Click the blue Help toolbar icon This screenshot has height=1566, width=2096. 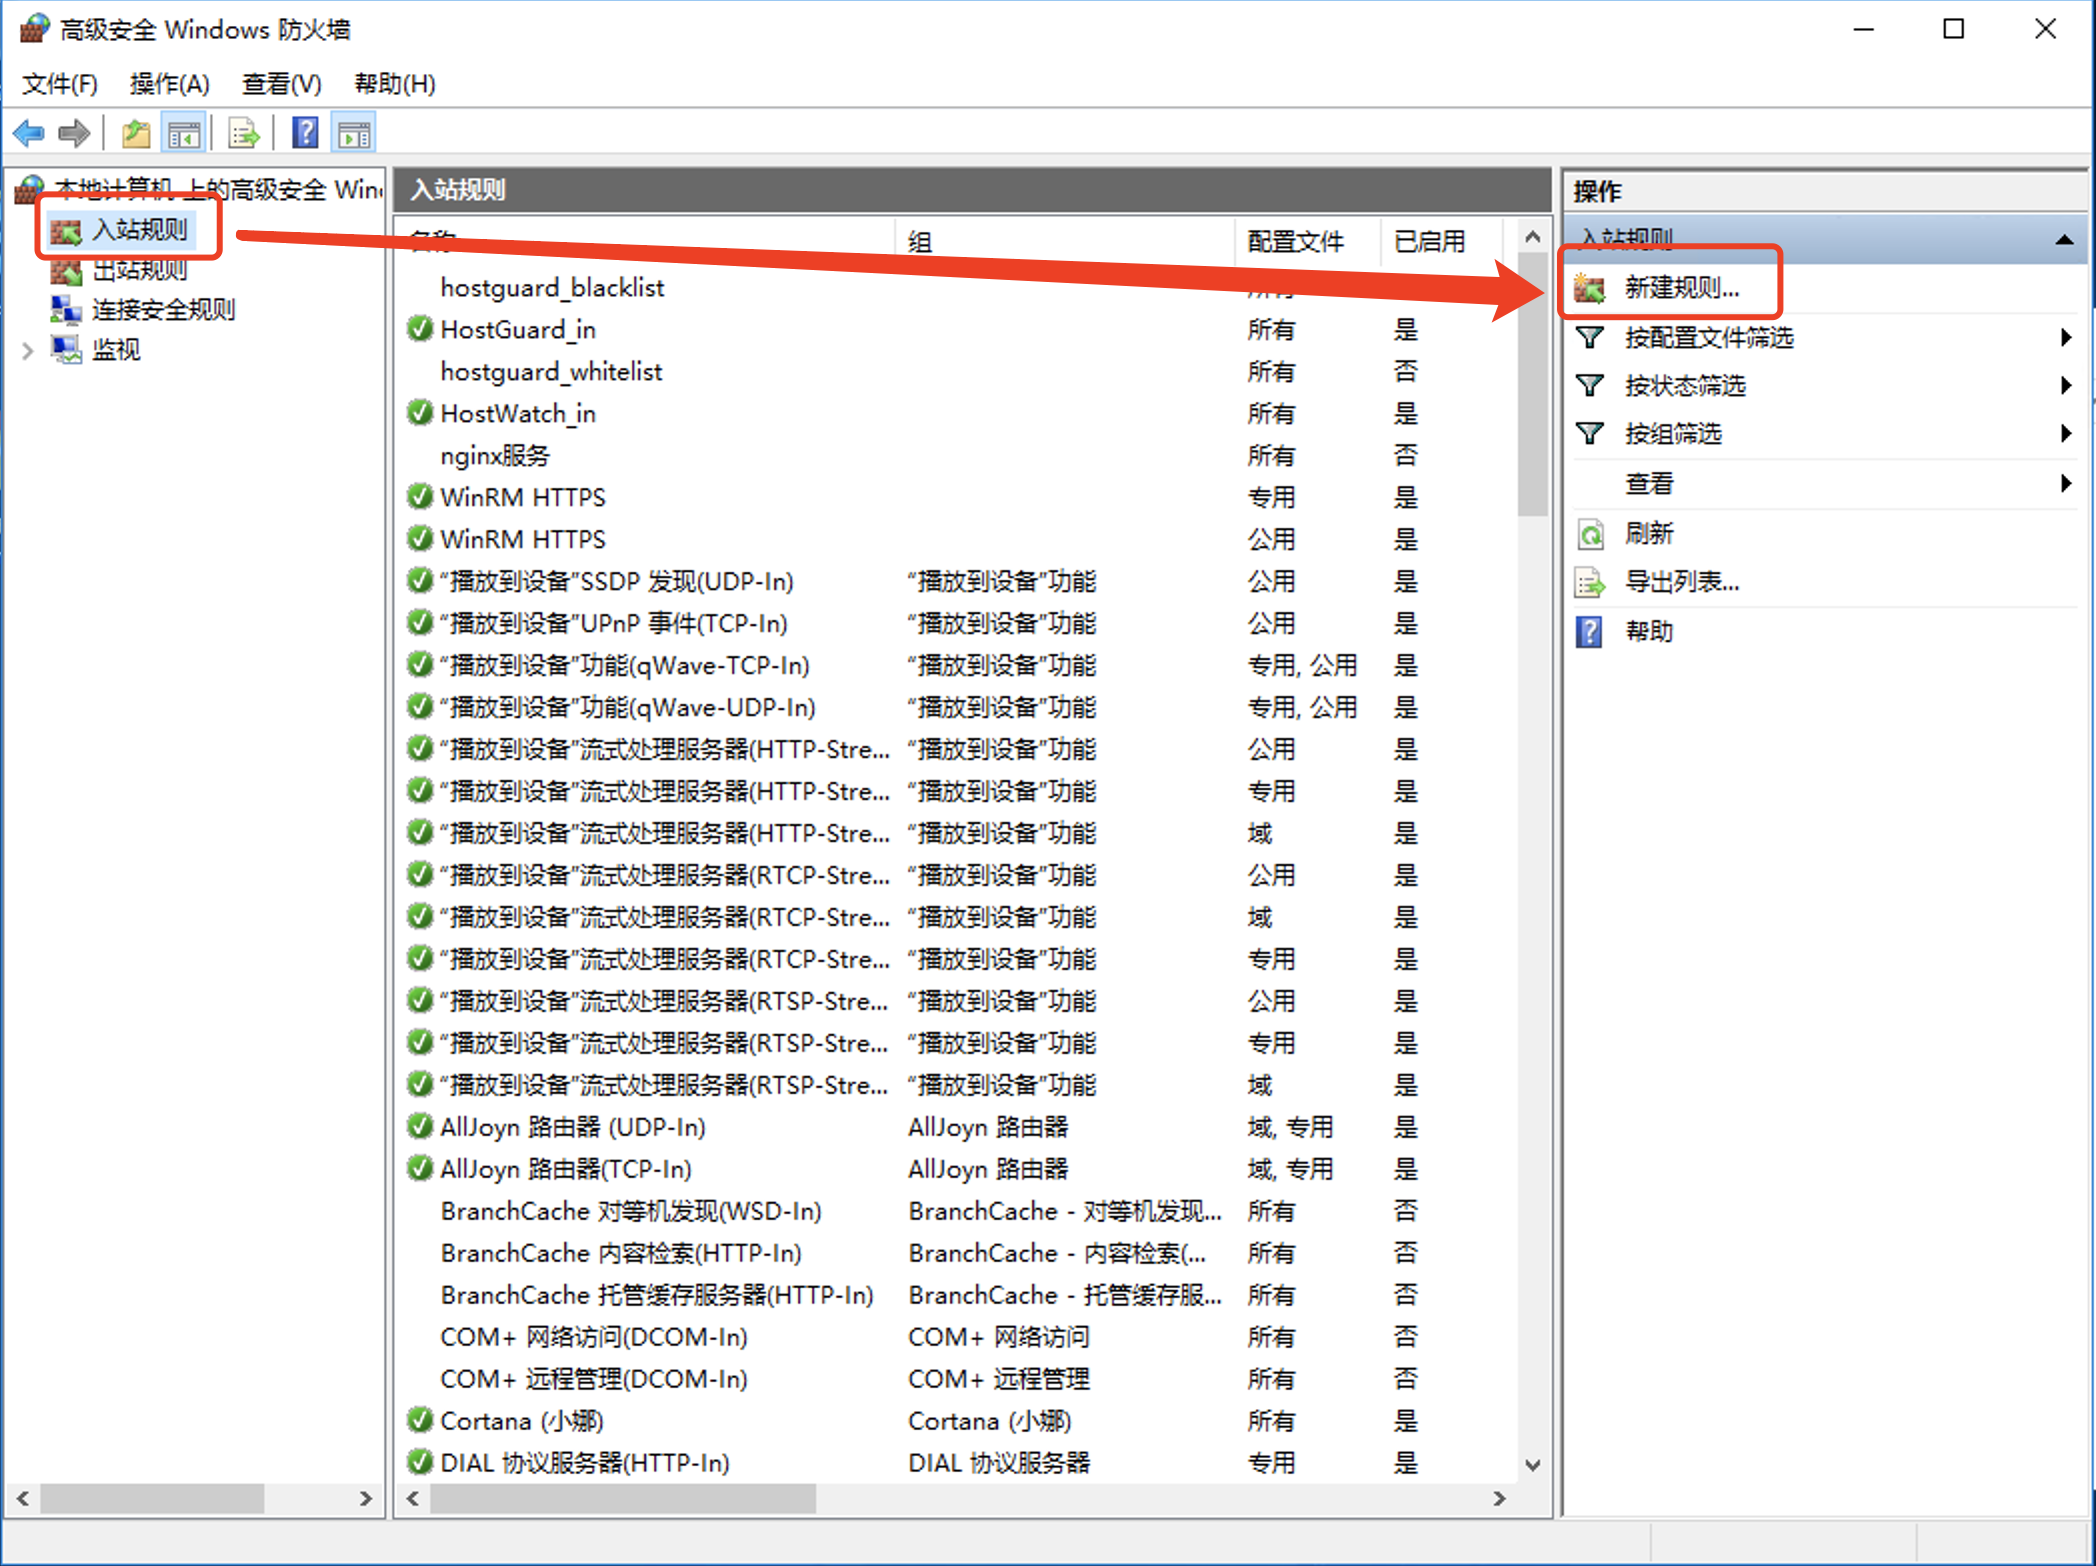(305, 133)
